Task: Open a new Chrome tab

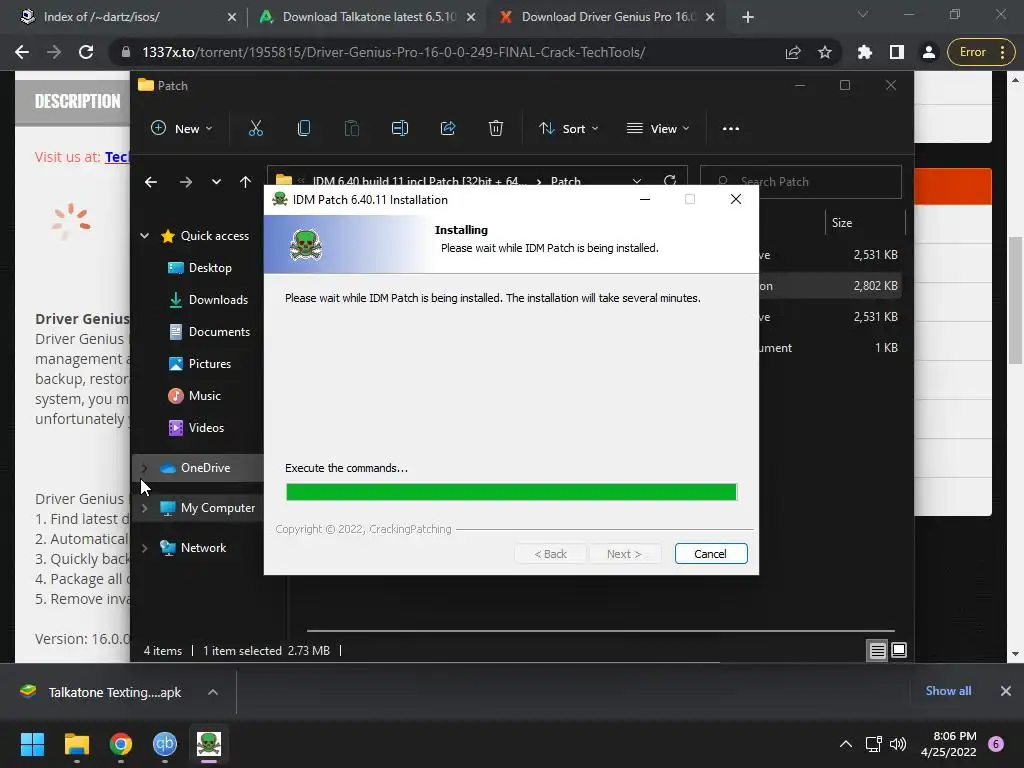Action: [748, 17]
